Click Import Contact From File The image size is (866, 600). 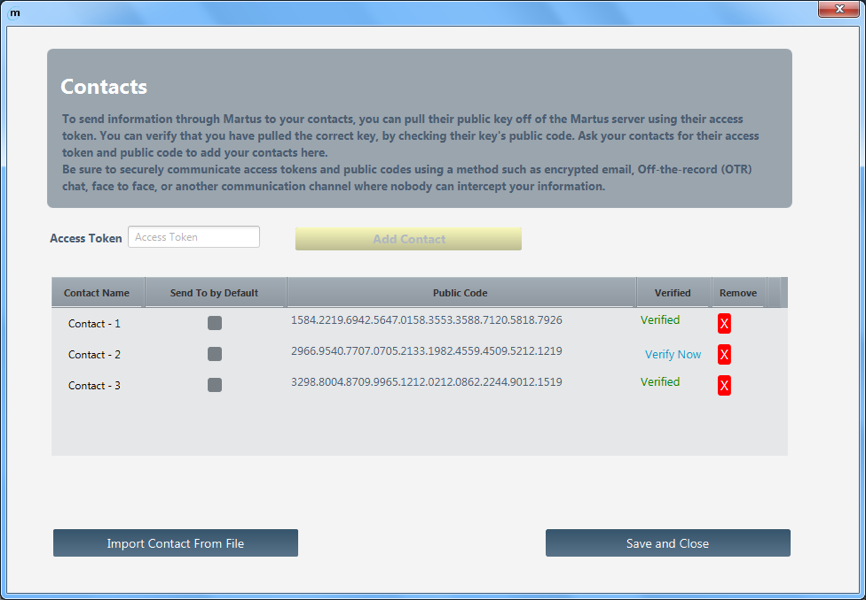(176, 543)
